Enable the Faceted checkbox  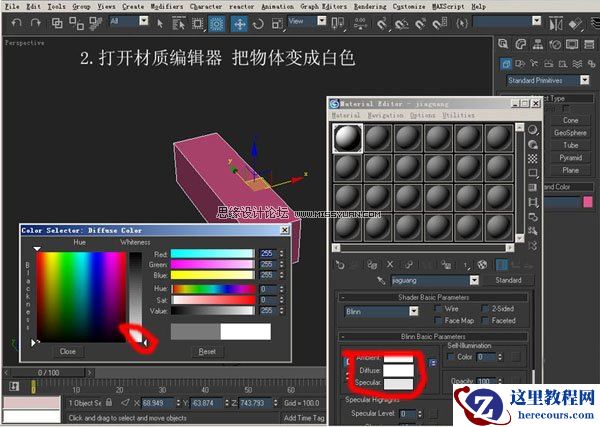[x=486, y=320]
